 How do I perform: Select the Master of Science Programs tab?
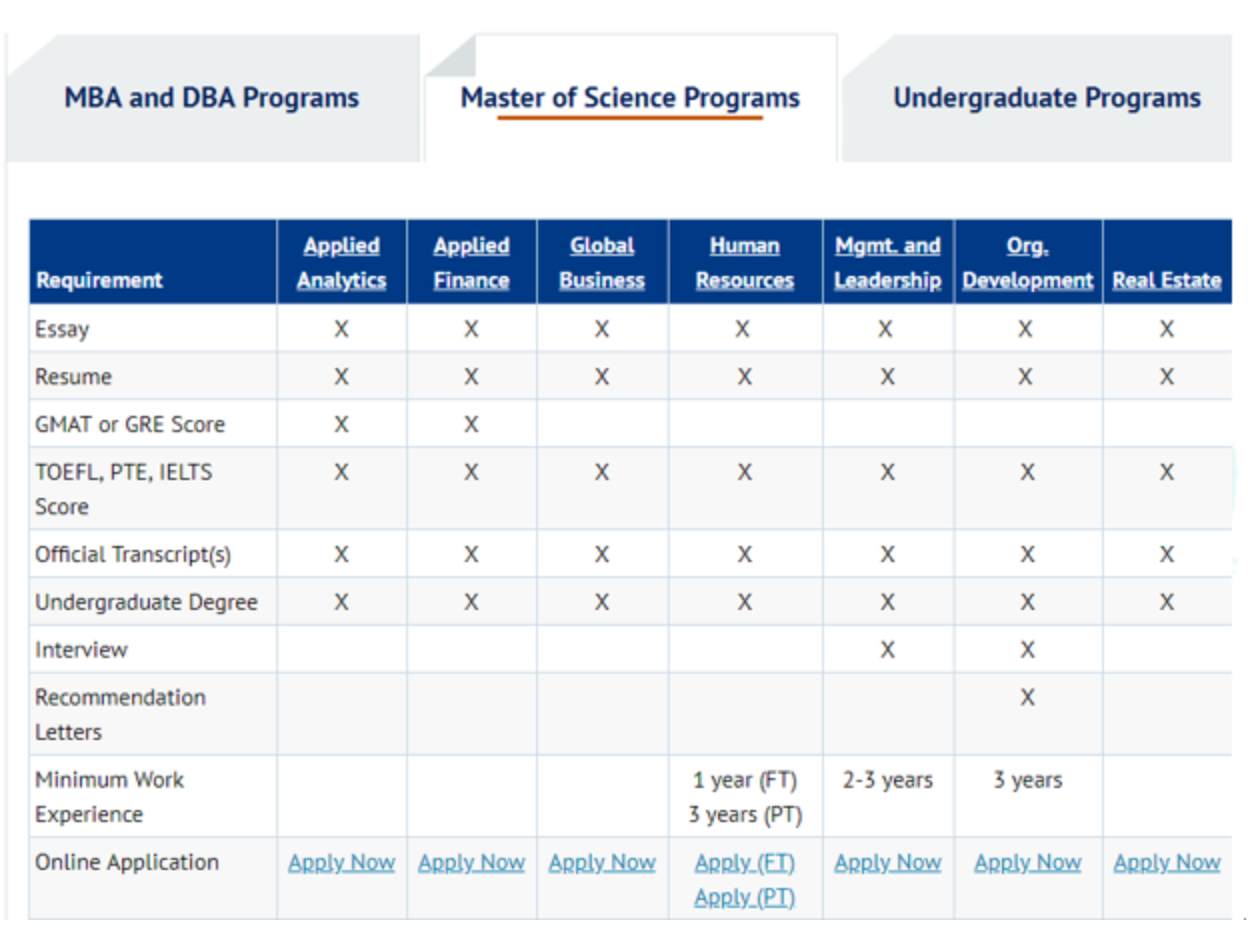click(630, 98)
